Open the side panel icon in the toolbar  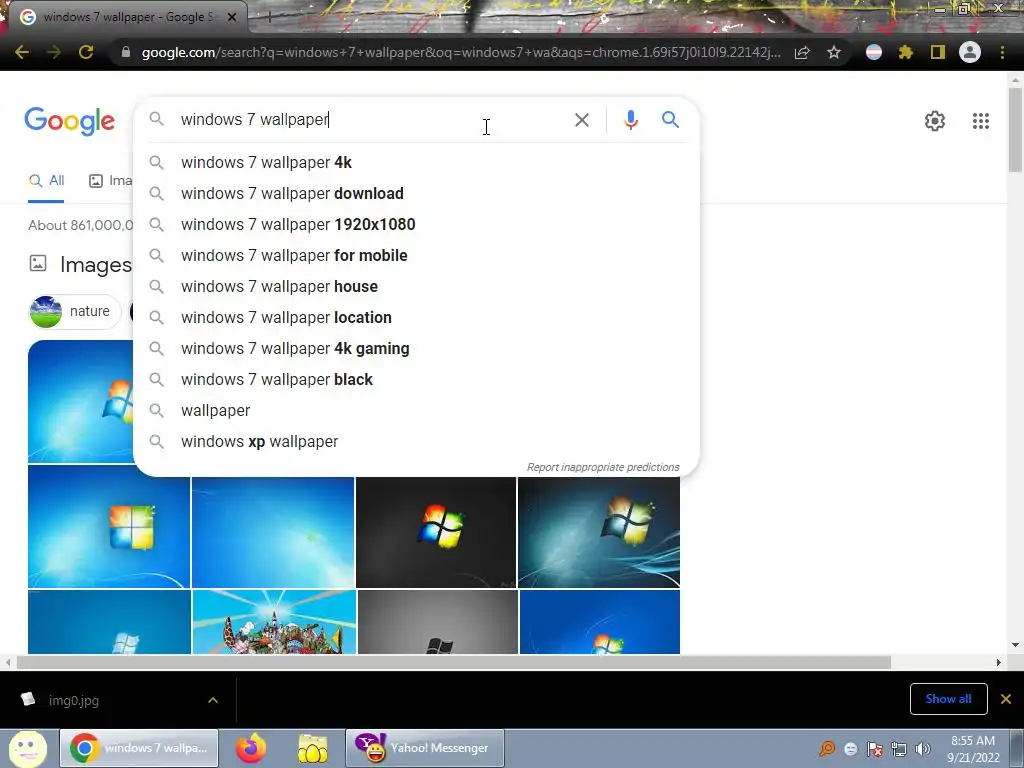click(938, 52)
